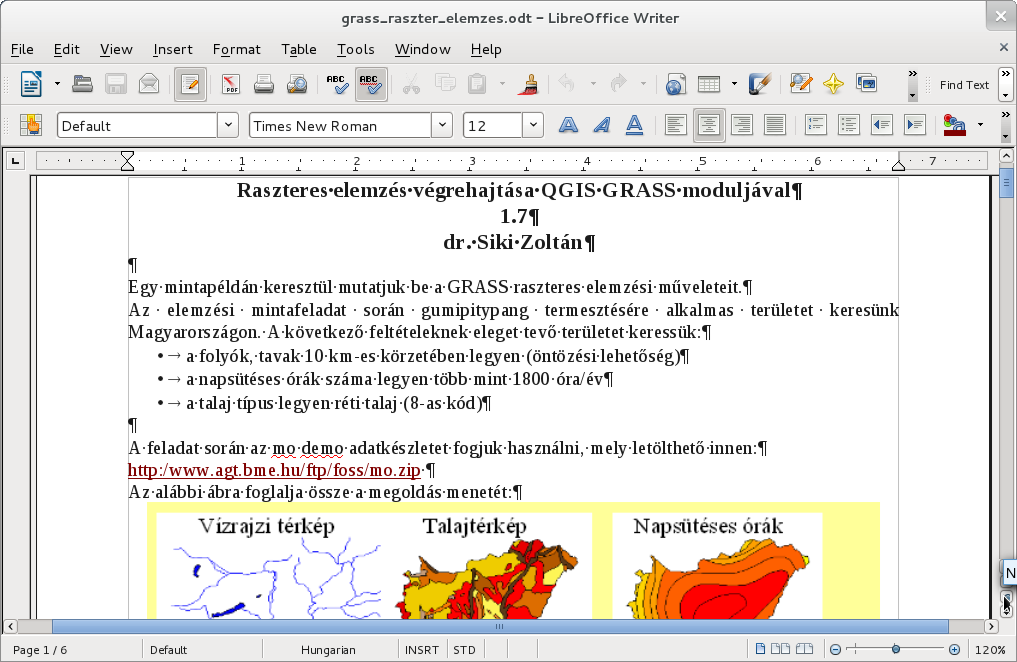Open the Paste options dropdown arrow
The height and width of the screenshot is (662, 1017).
coord(502,84)
